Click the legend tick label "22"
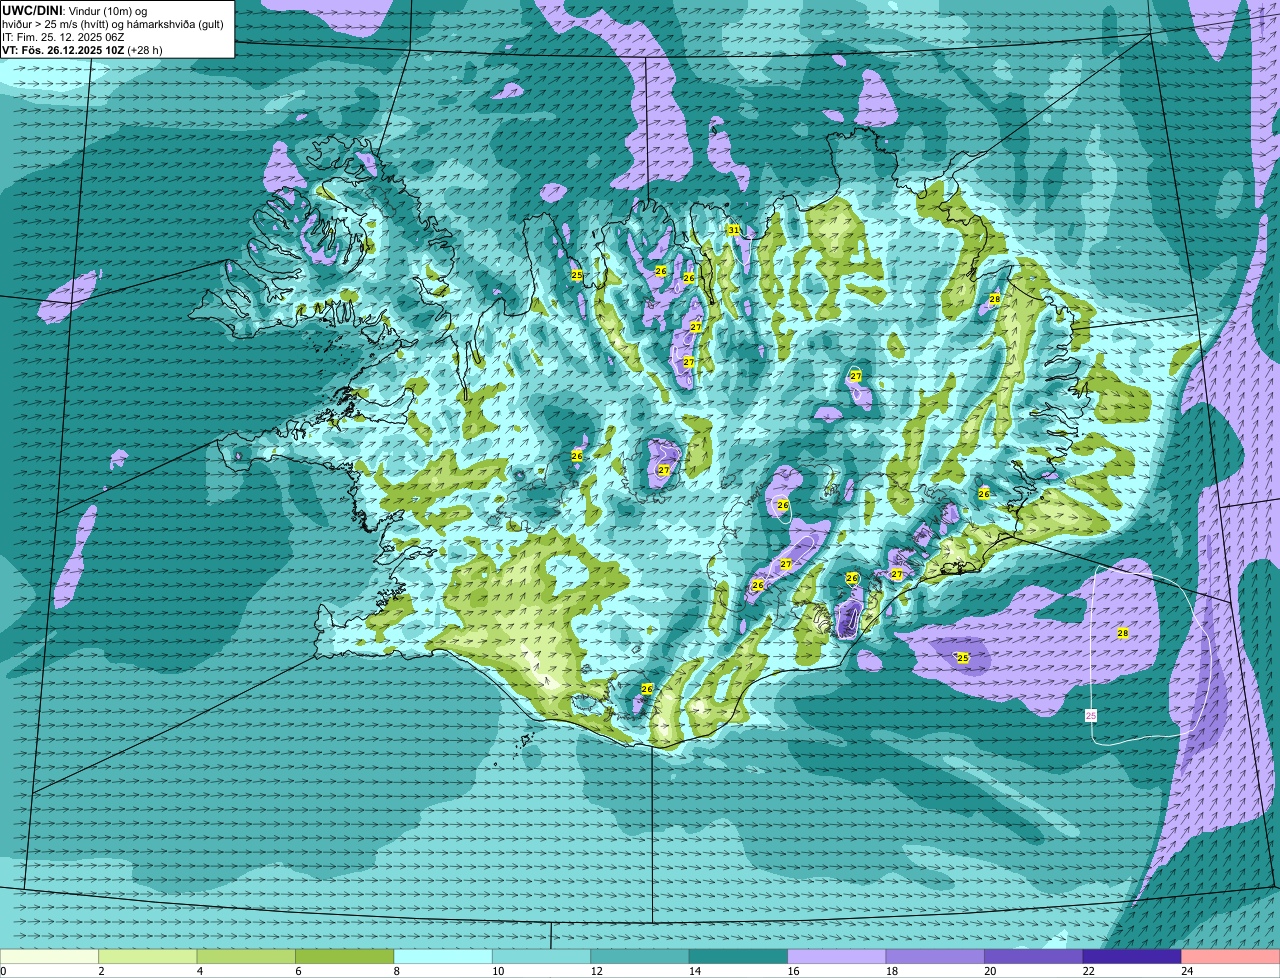This screenshot has height=978, width=1280. tap(1090, 971)
